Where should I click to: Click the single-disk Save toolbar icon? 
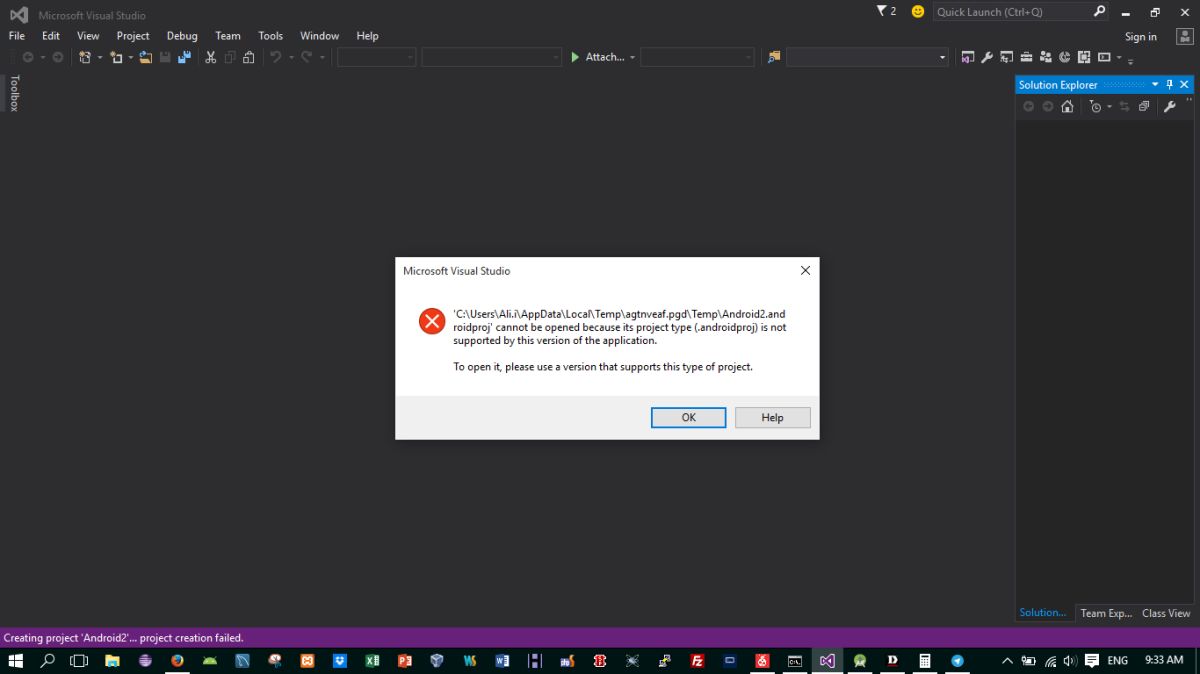point(165,57)
